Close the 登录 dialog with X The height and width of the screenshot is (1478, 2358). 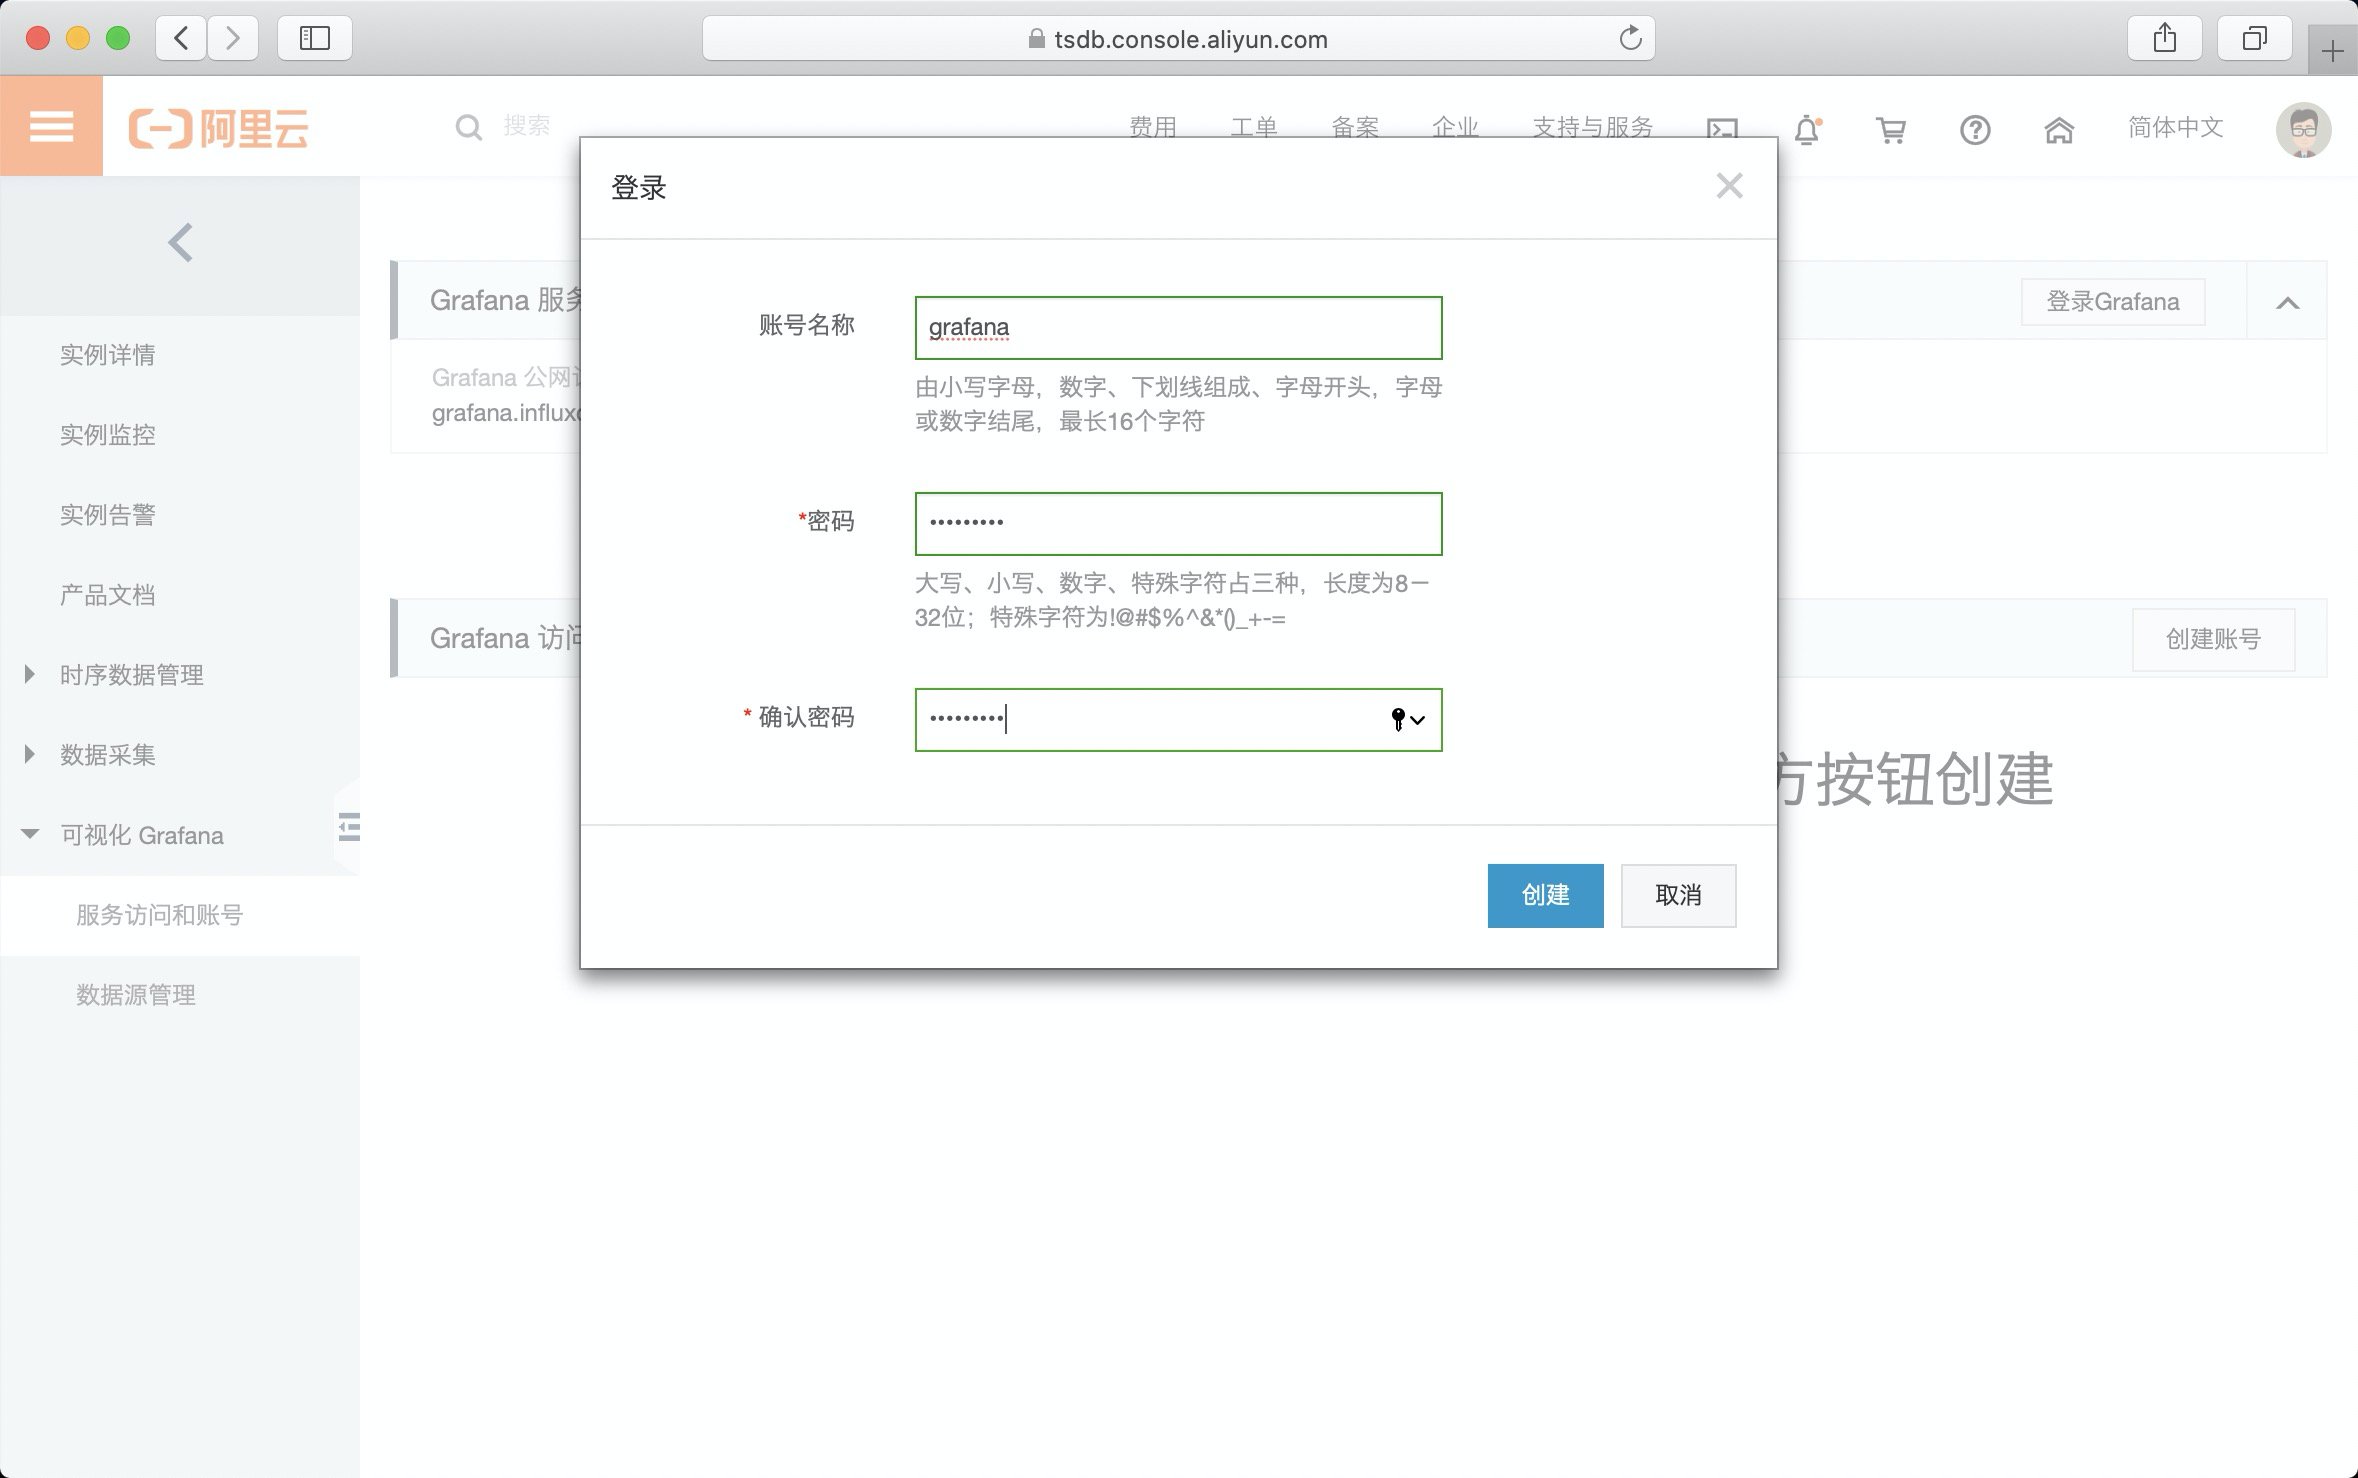[x=1729, y=186]
